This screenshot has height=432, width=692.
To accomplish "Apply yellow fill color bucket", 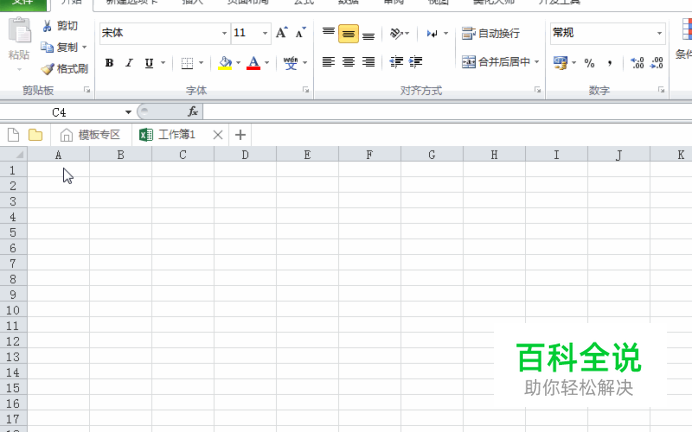I will point(225,63).
